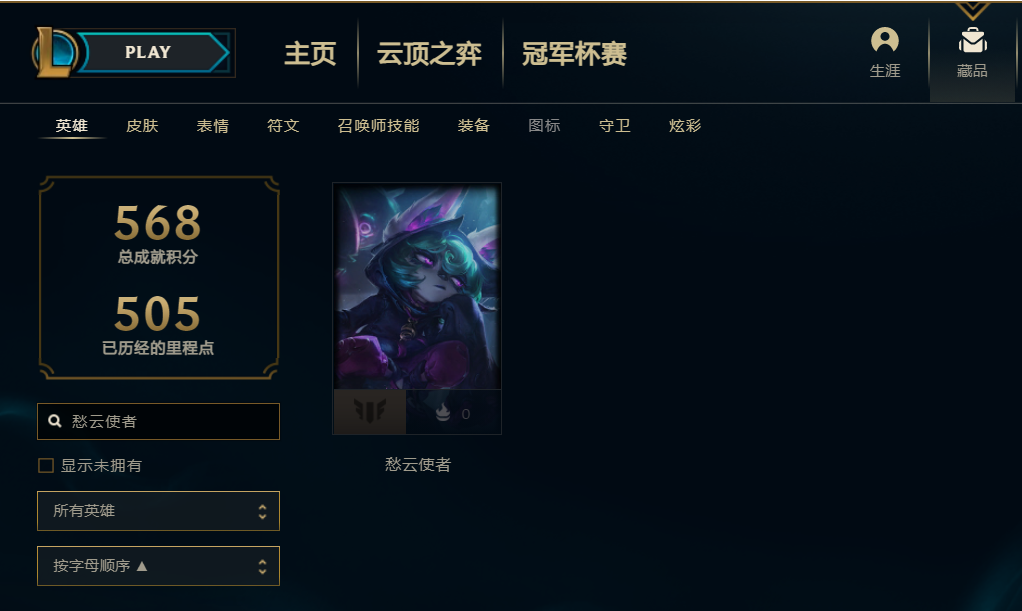Click the gold chevron above 藏品

[972, 10]
